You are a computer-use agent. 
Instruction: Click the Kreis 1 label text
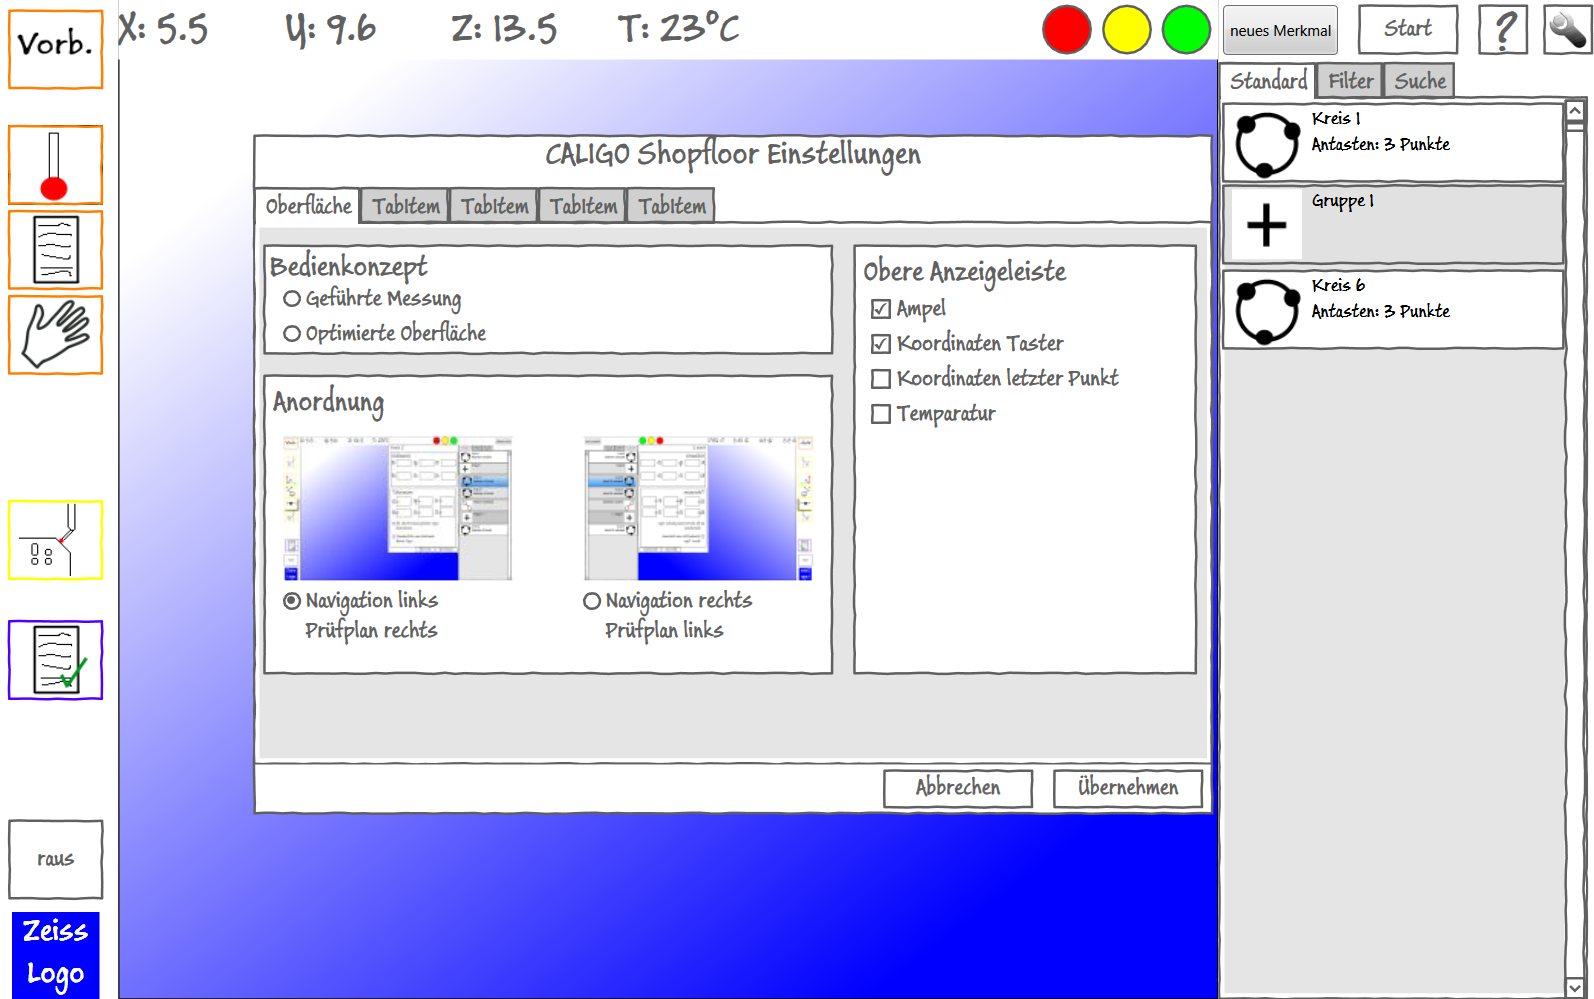(x=1336, y=118)
